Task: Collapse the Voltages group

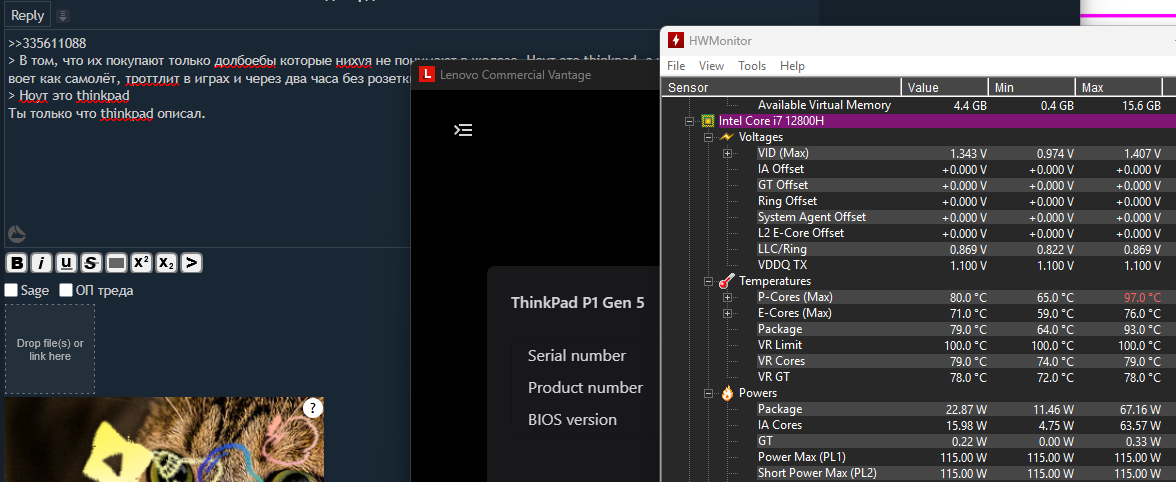Action: point(708,137)
